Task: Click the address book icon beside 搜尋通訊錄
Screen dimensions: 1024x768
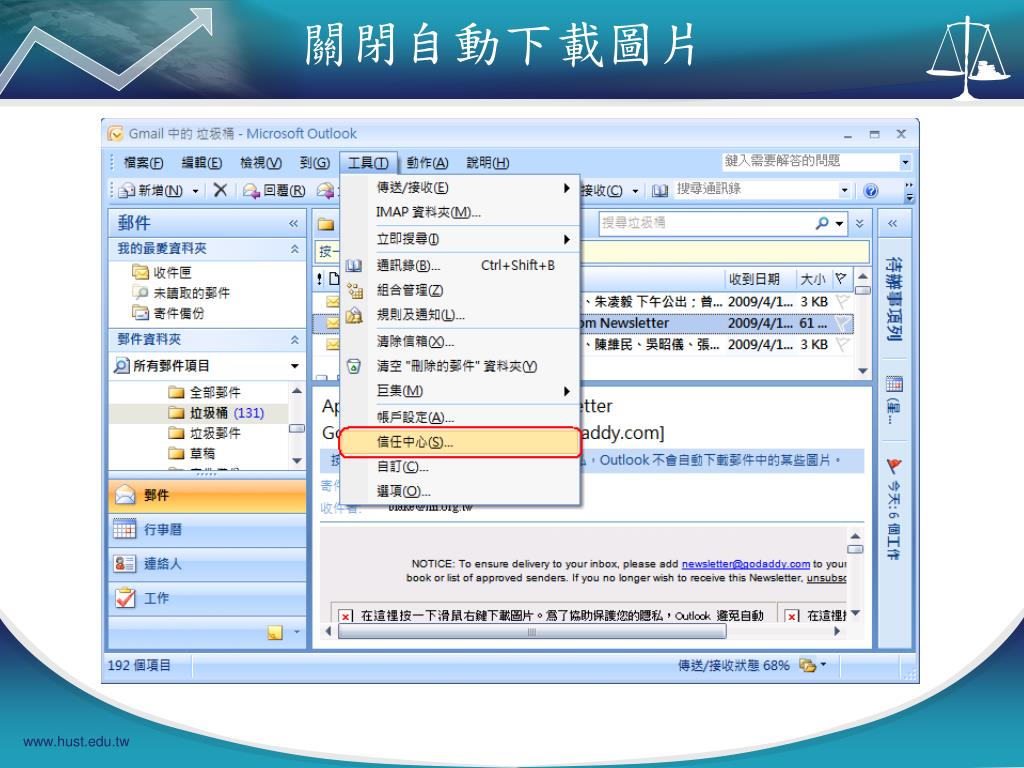Action: click(x=660, y=190)
